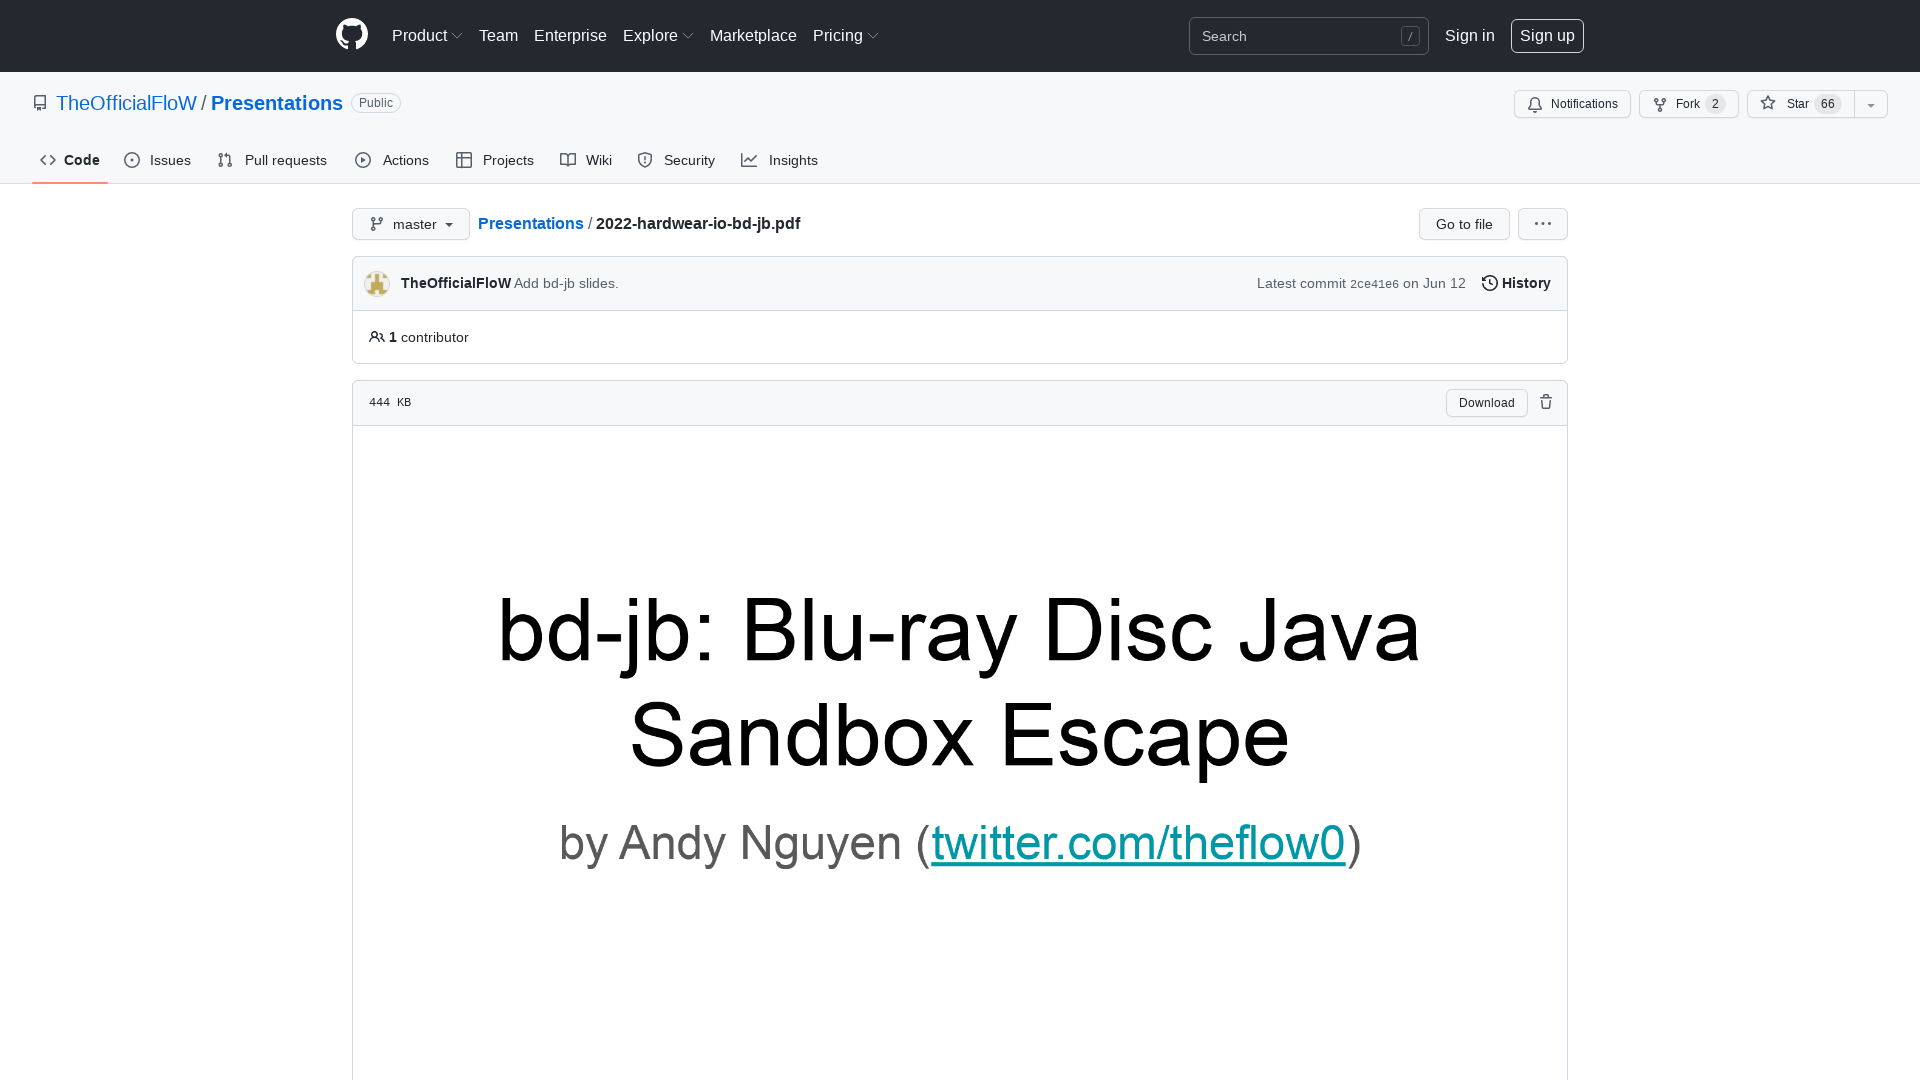The image size is (1920, 1080).
Task: Open the master branch selector
Action: click(410, 224)
